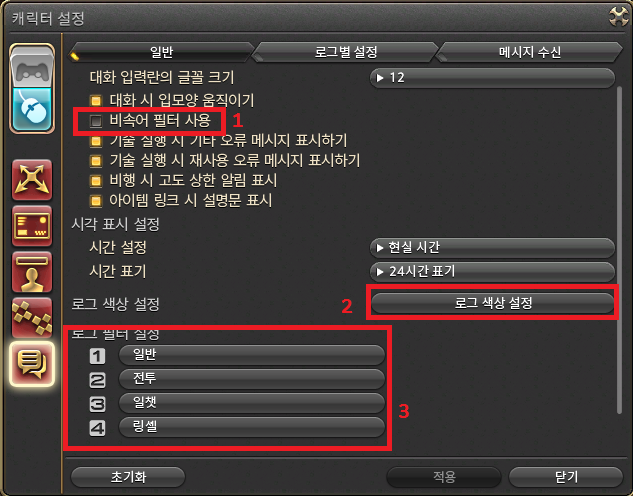
Task: Click the number 1 log filter icon
Action: click(97, 356)
